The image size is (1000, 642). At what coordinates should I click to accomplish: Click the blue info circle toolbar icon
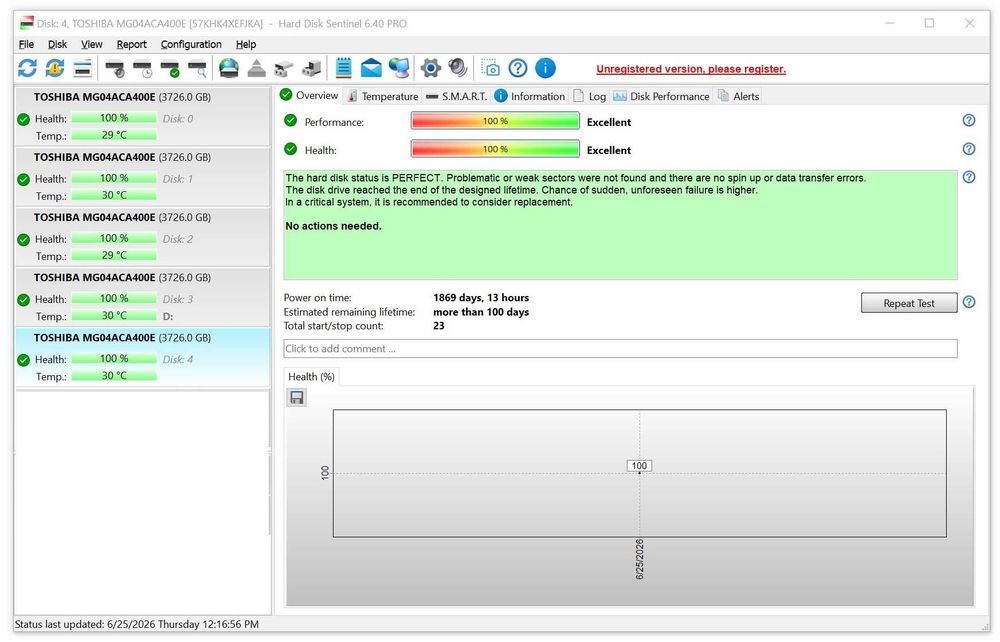(x=545, y=68)
